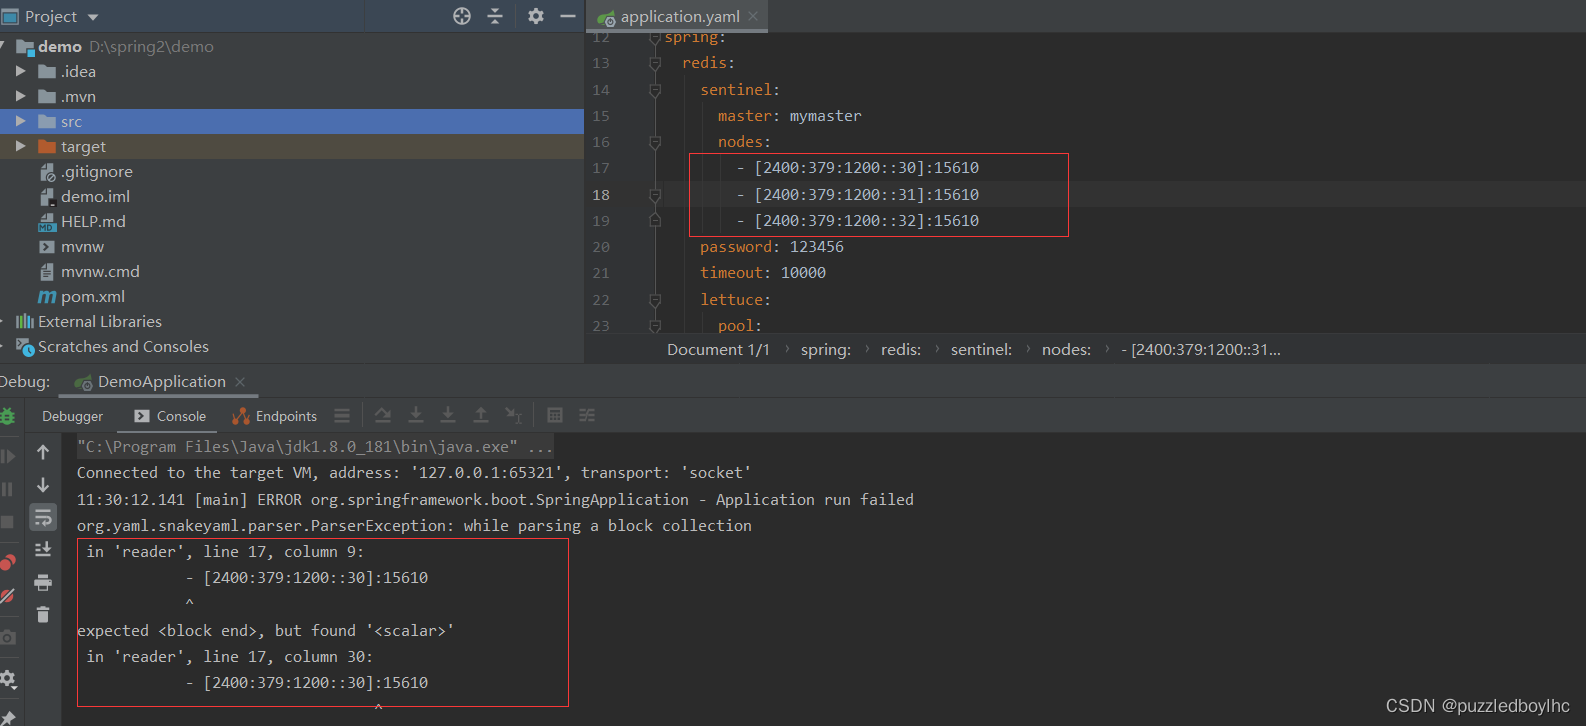Rerun debug with green bug icon
Image resolution: width=1586 pixels, height=726 pixels.
7,417
